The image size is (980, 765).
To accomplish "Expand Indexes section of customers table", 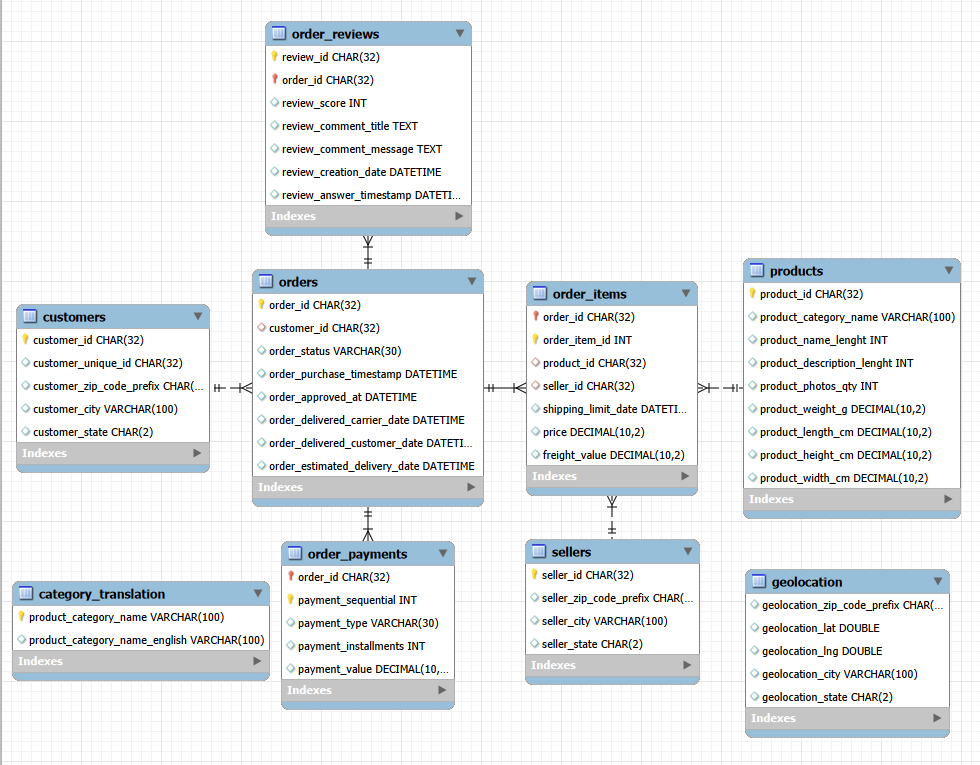I will 198,452.
